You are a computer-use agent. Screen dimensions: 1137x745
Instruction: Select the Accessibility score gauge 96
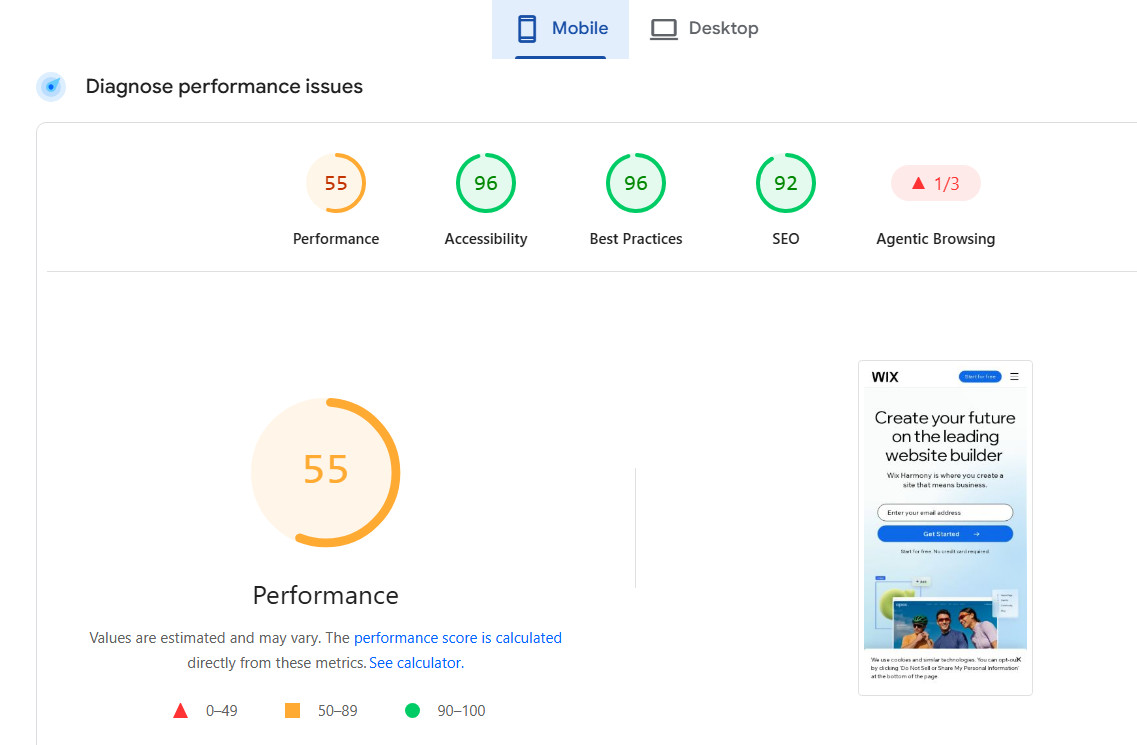tap(486, 183)
